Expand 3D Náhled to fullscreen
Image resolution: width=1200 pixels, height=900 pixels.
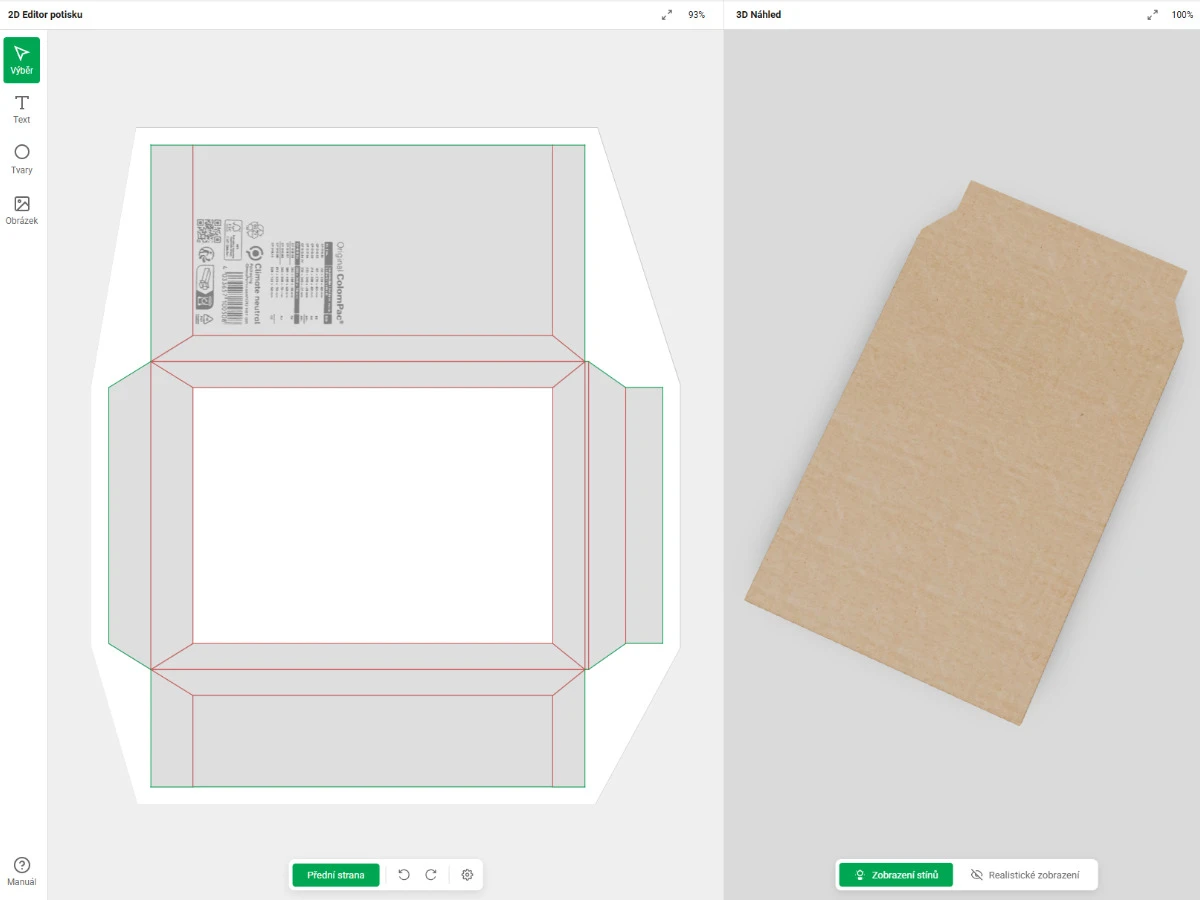pos(1152,15)
